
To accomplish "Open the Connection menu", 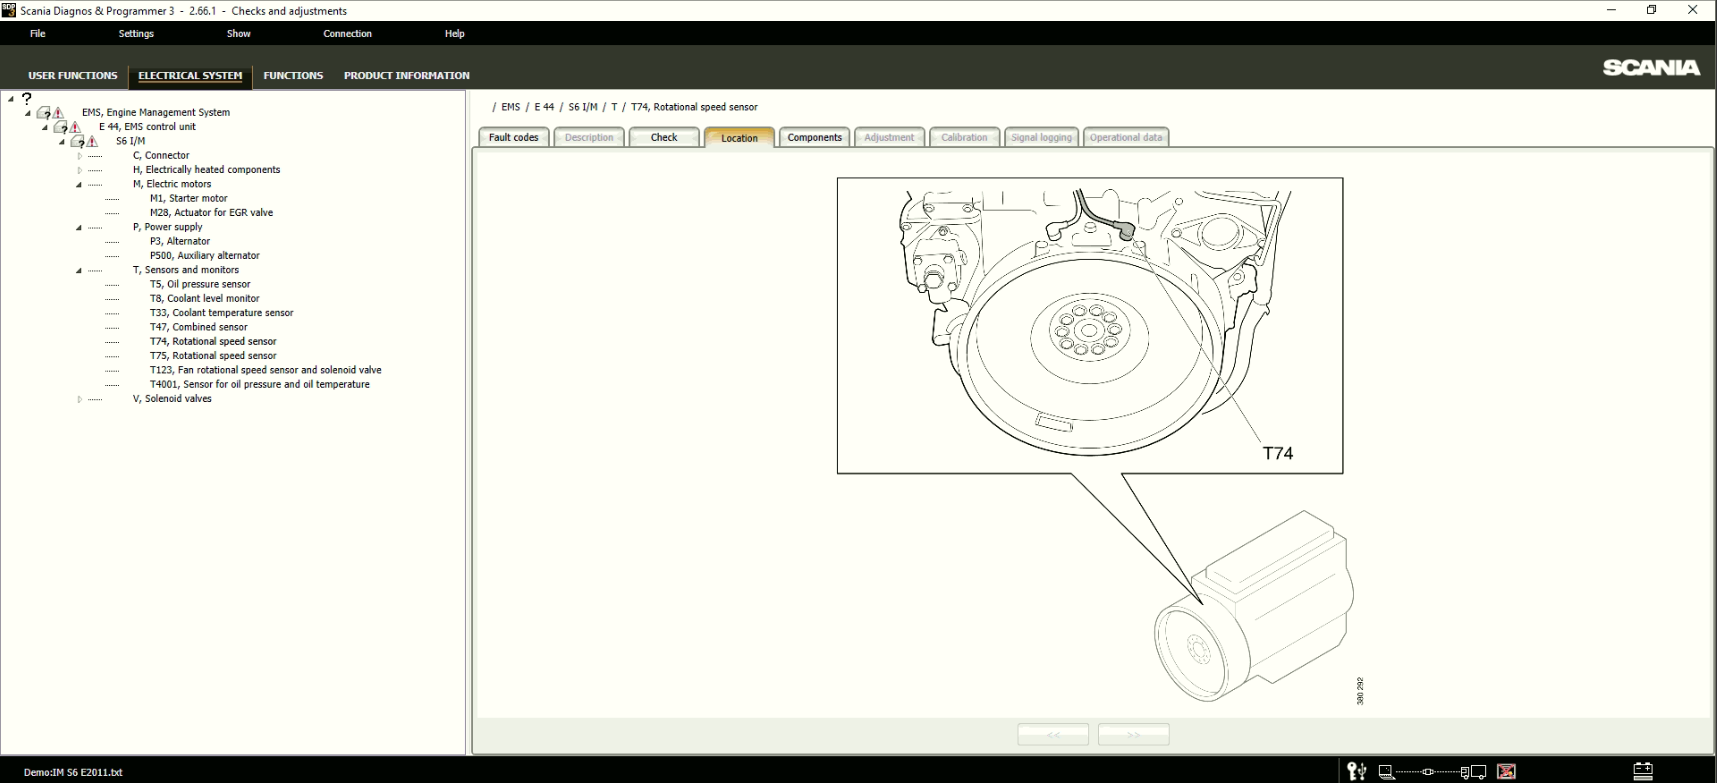I will (x=347, y=33).
